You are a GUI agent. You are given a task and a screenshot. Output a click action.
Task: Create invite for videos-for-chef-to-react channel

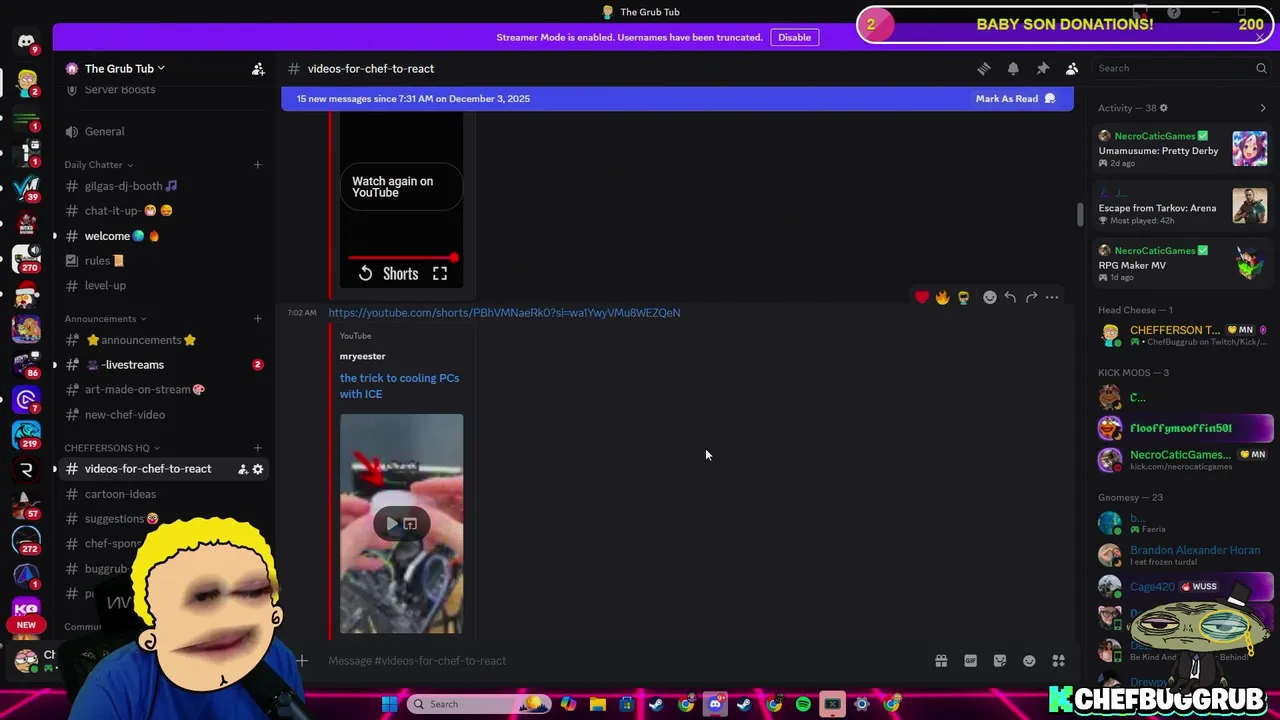242,469
